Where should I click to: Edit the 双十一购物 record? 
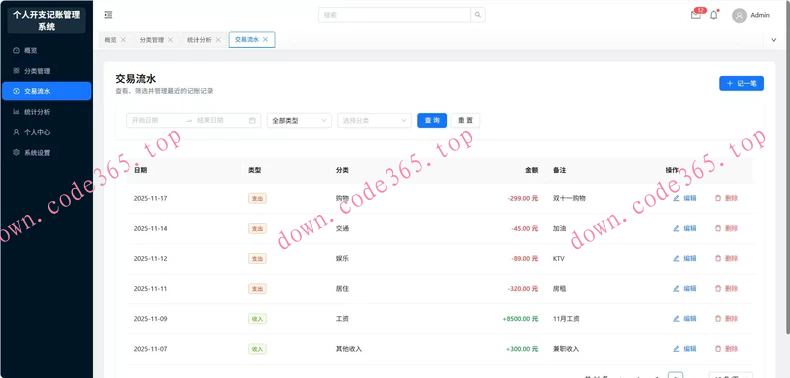pos(685,198)
